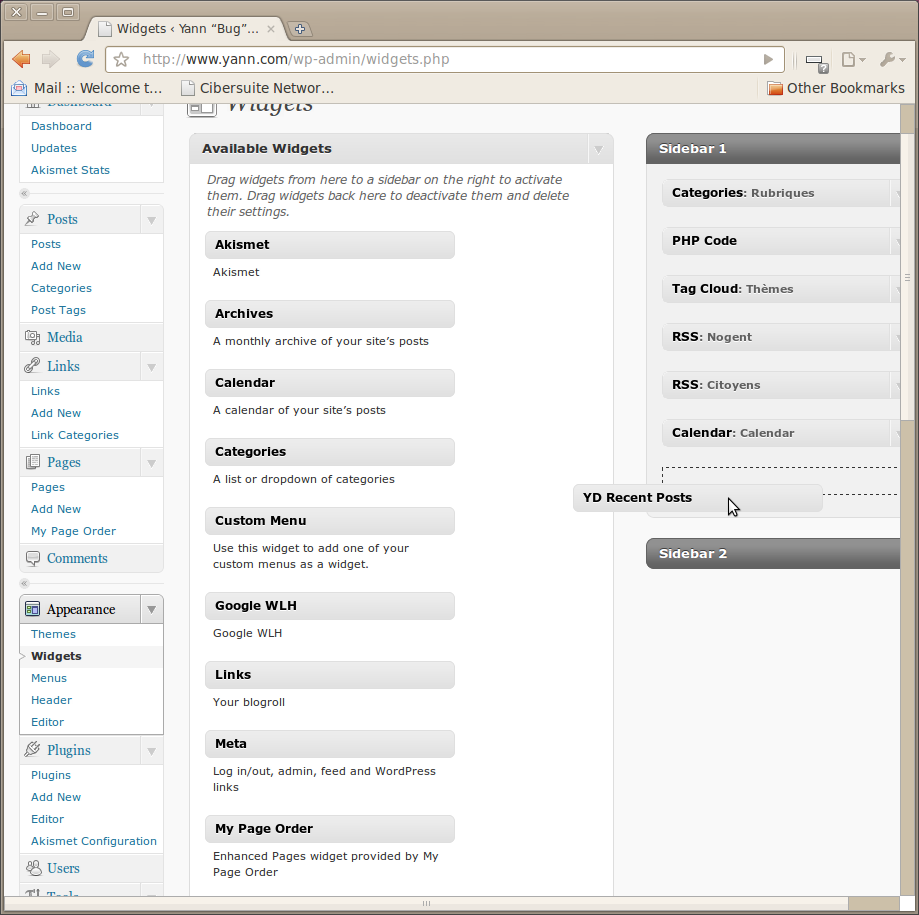Image resolution: width=919 pixels, height=915 pixels.
Task: Select the Tag Cloud: Thèmes widget
Action: tap(781, 290)
